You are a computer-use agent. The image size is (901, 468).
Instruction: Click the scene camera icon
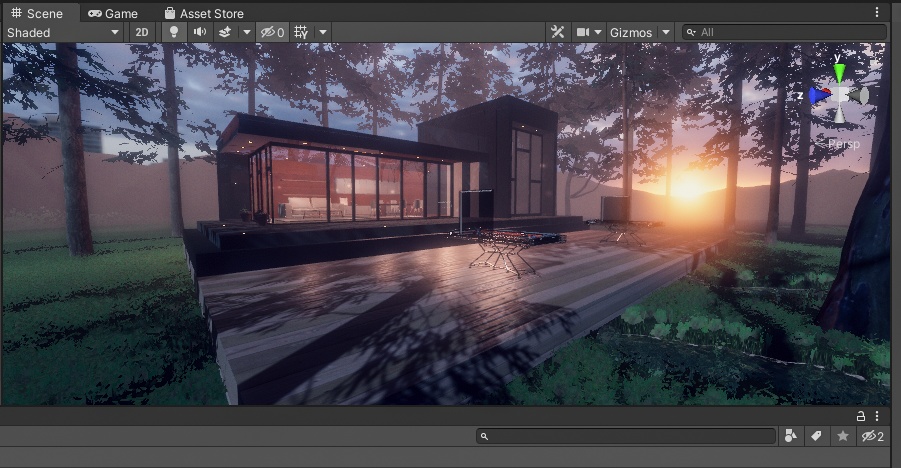point(583,32)
